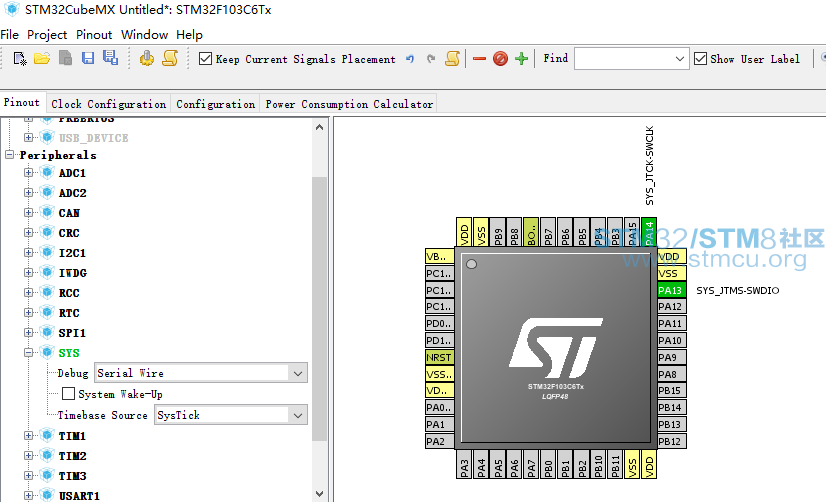
Task: Switch to Configuration tab
Action: pyautogui.click(x=215, y=104)
